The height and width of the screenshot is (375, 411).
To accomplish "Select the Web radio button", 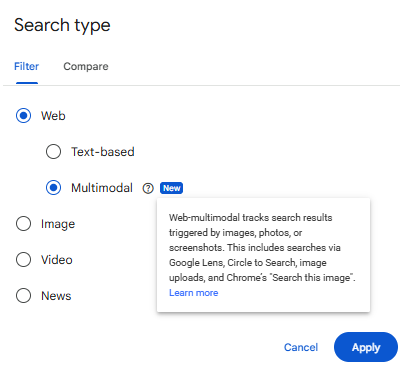I will pyautogui.click(x=23, y=116).
